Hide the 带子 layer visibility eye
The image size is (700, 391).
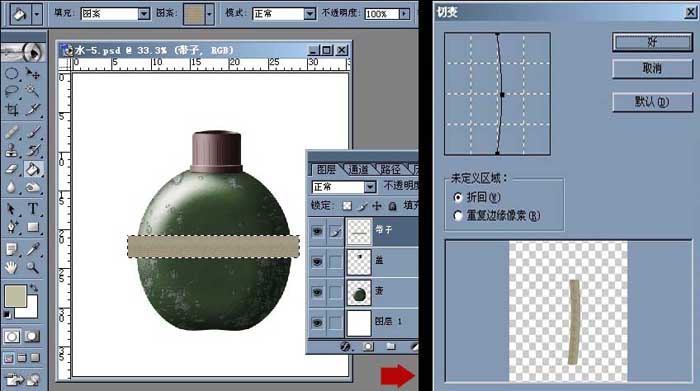(317, 231)
